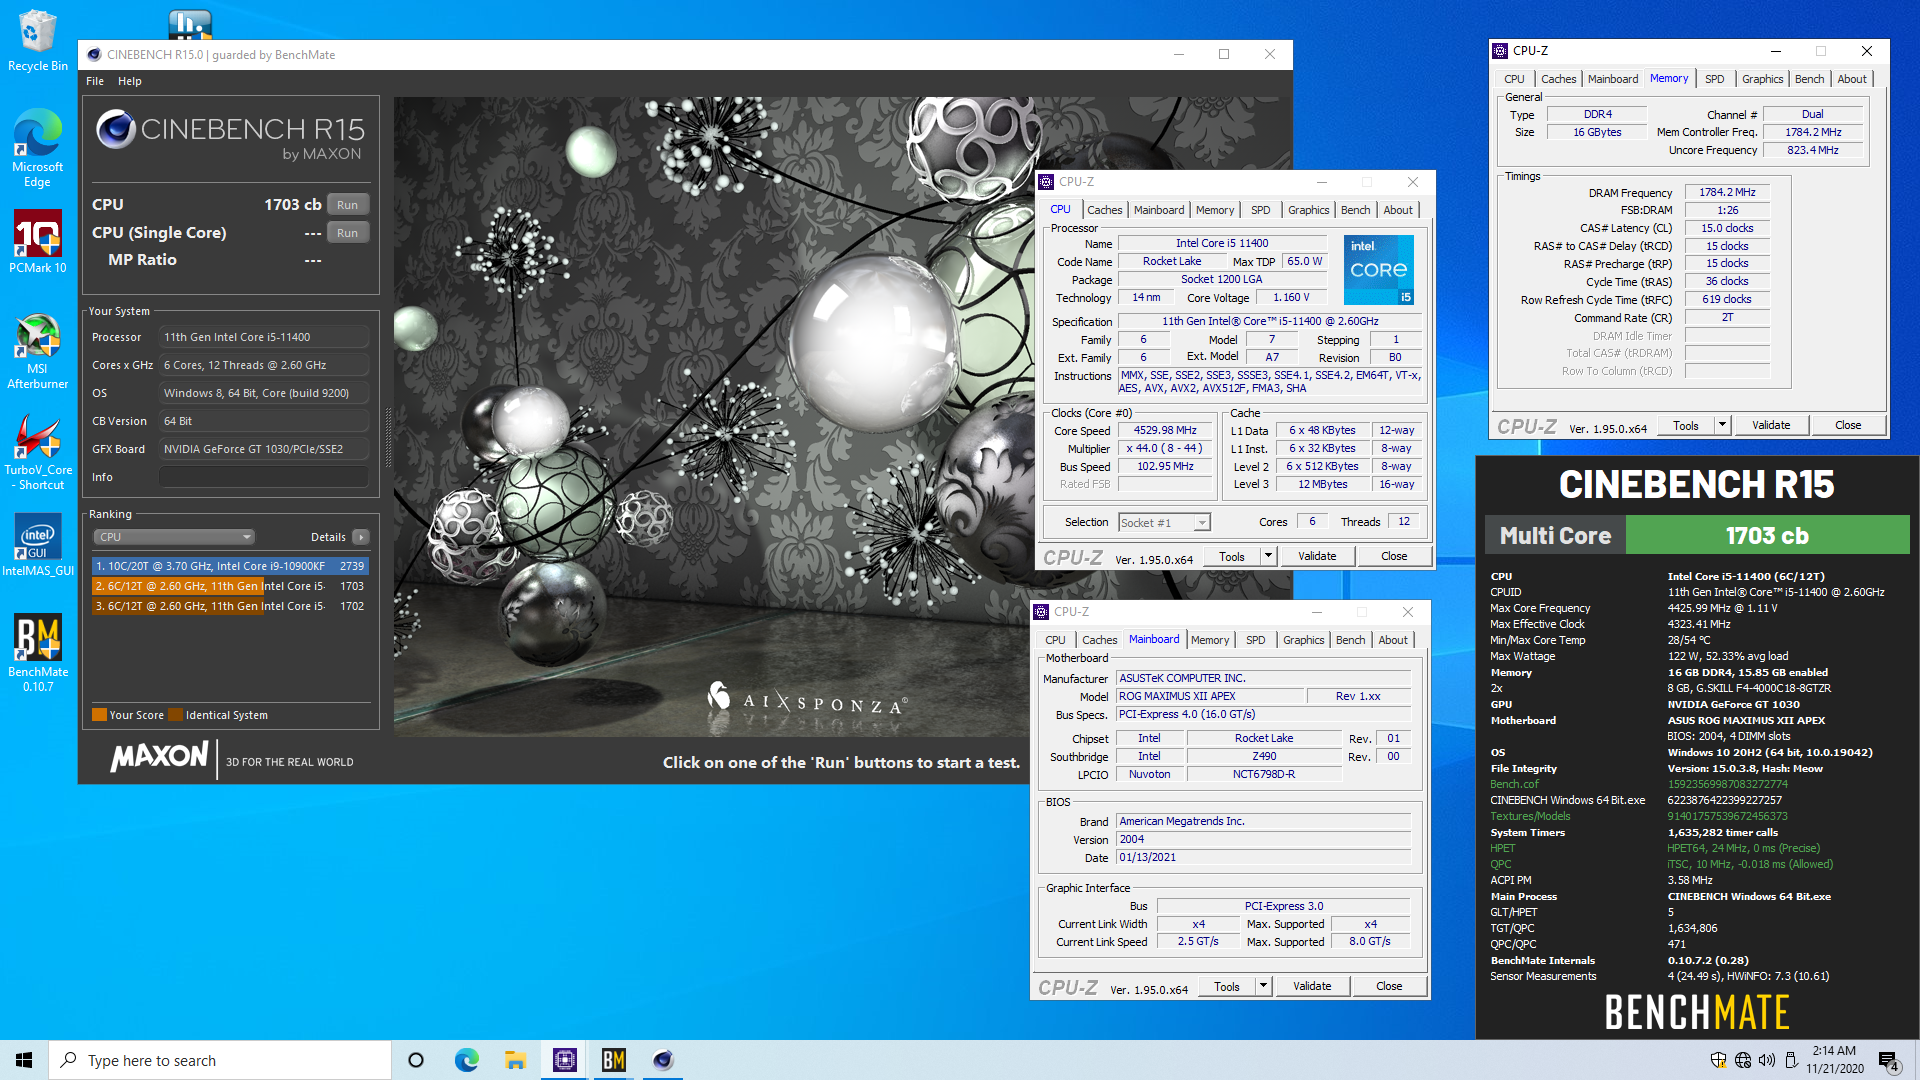Open Cortana circle icon on taskbar
The width and height of the screenshot is (1920, 1080).
pos(416,1060)
